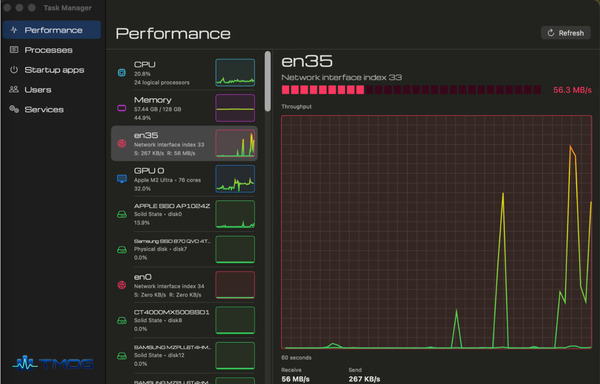Screen dimensions: 600x384
Task: Click the disk8 drive icon
Action: [122, 321]
